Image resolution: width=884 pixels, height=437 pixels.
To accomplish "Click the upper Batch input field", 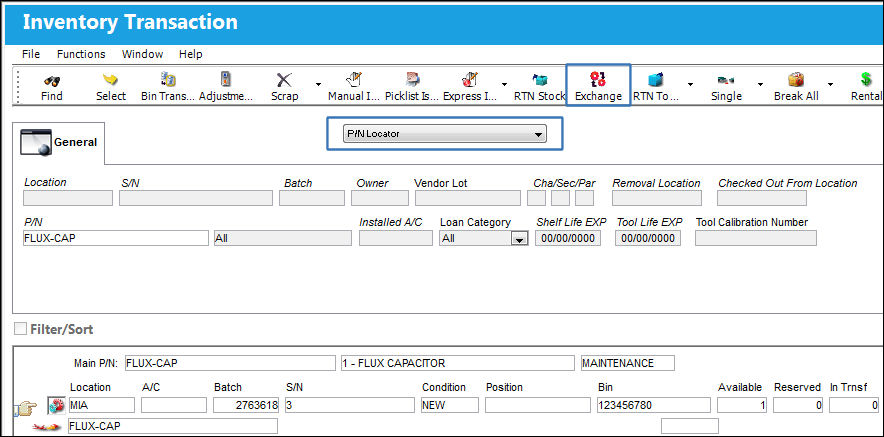I will tap(312, 198).
